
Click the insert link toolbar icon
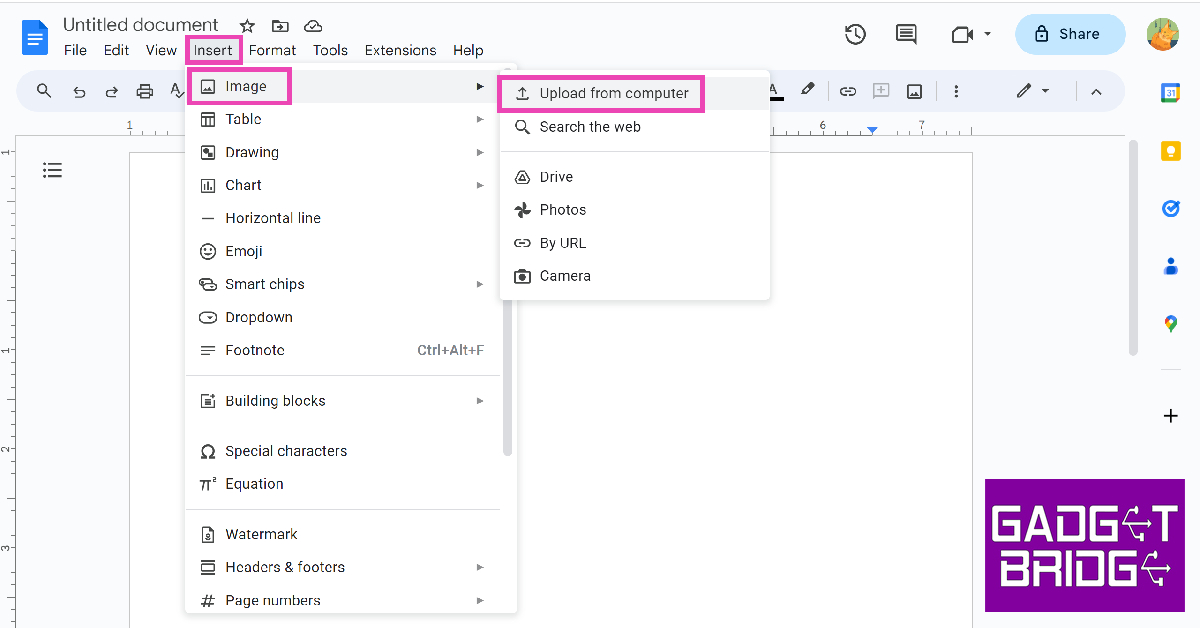click(847, 91)
